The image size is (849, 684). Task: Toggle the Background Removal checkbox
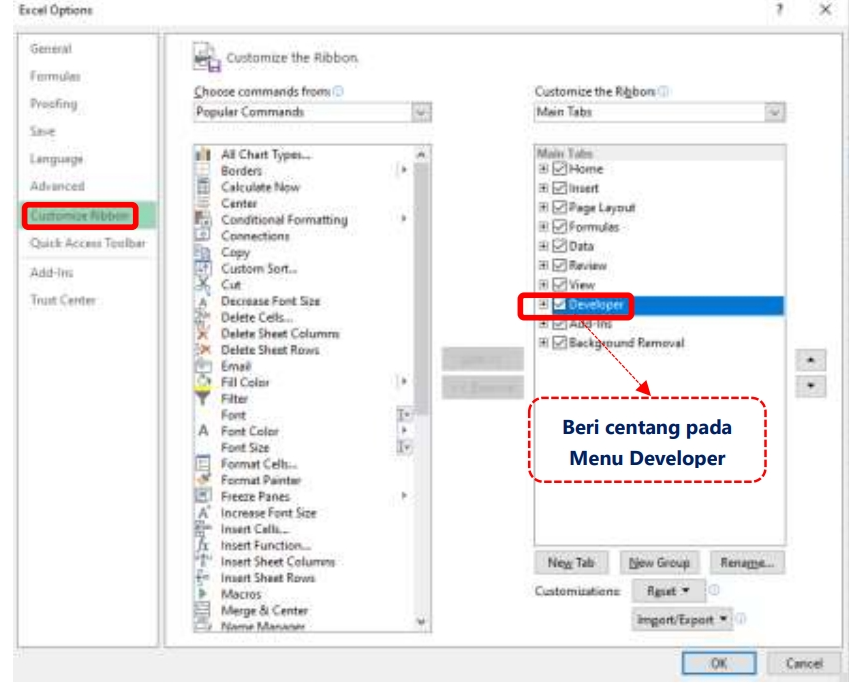pos(559,343)
